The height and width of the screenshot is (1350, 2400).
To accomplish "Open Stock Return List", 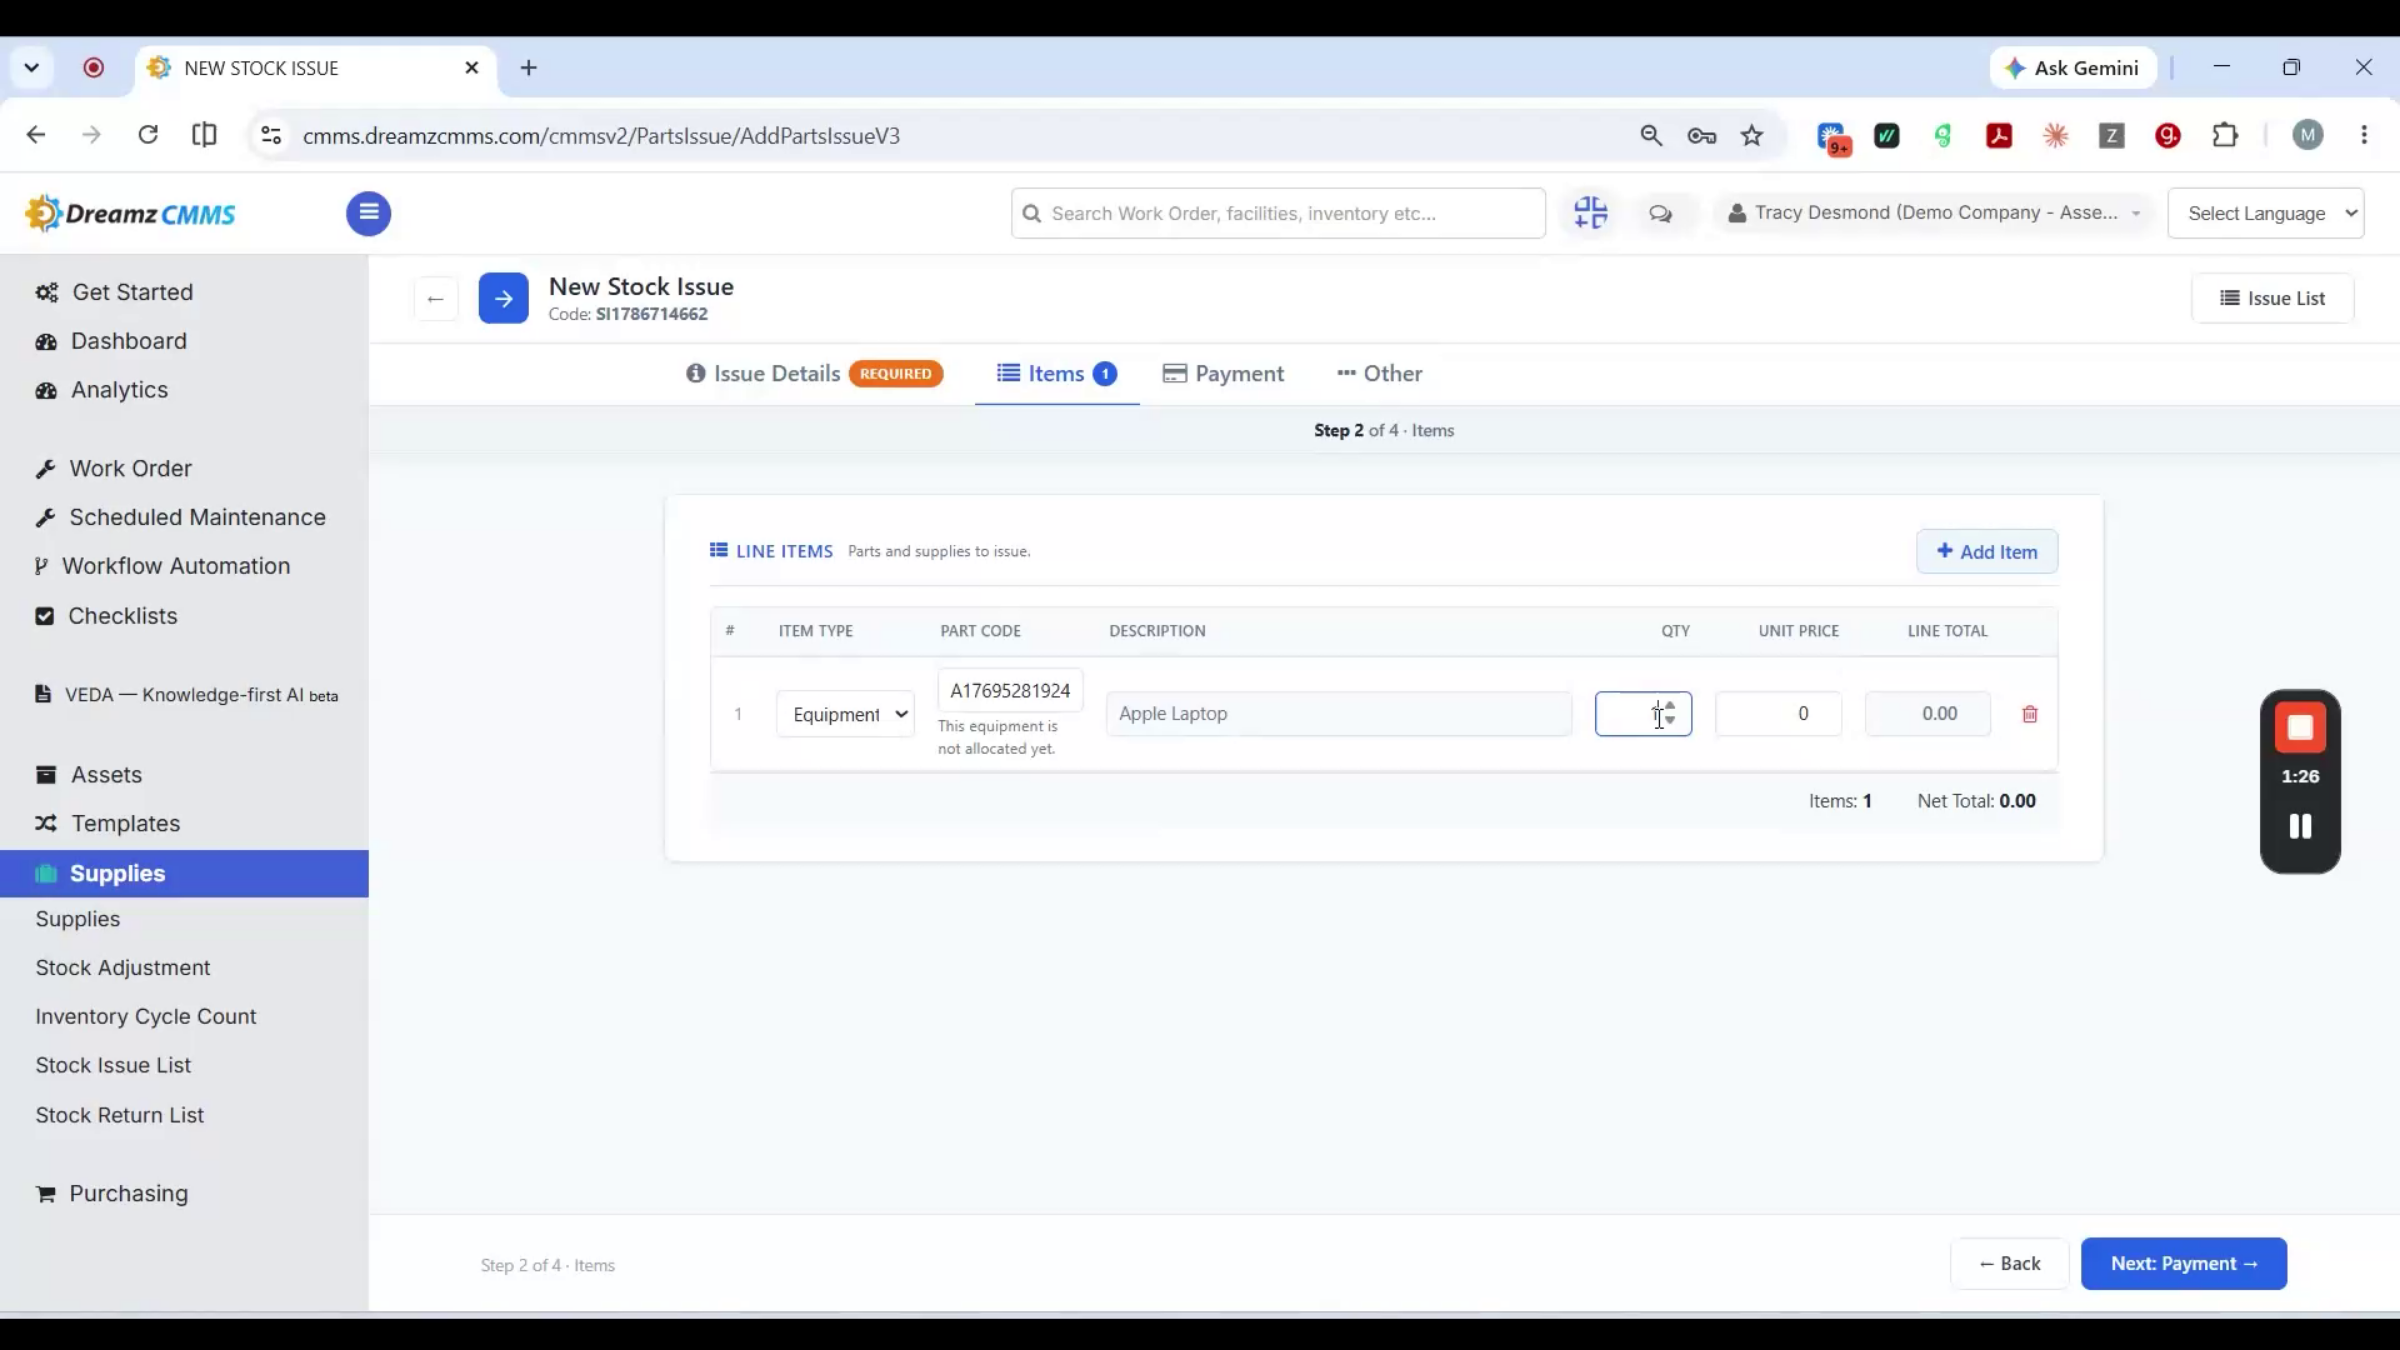I will click(120, 1115).
